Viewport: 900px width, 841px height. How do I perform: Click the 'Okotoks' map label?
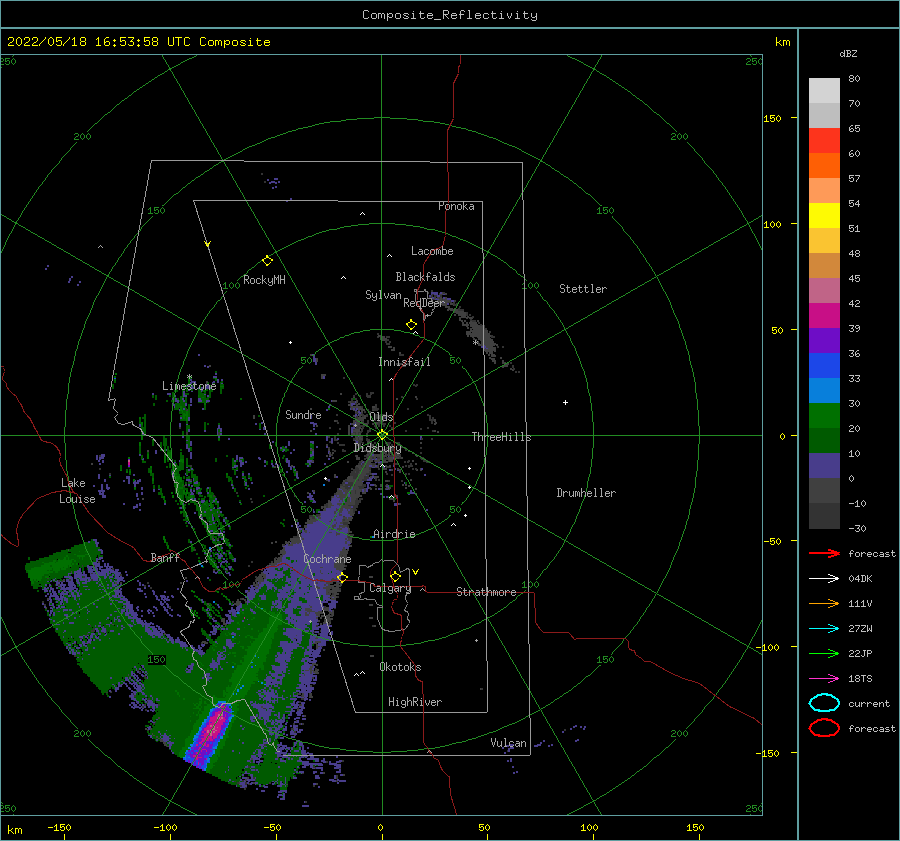[400, 667]
